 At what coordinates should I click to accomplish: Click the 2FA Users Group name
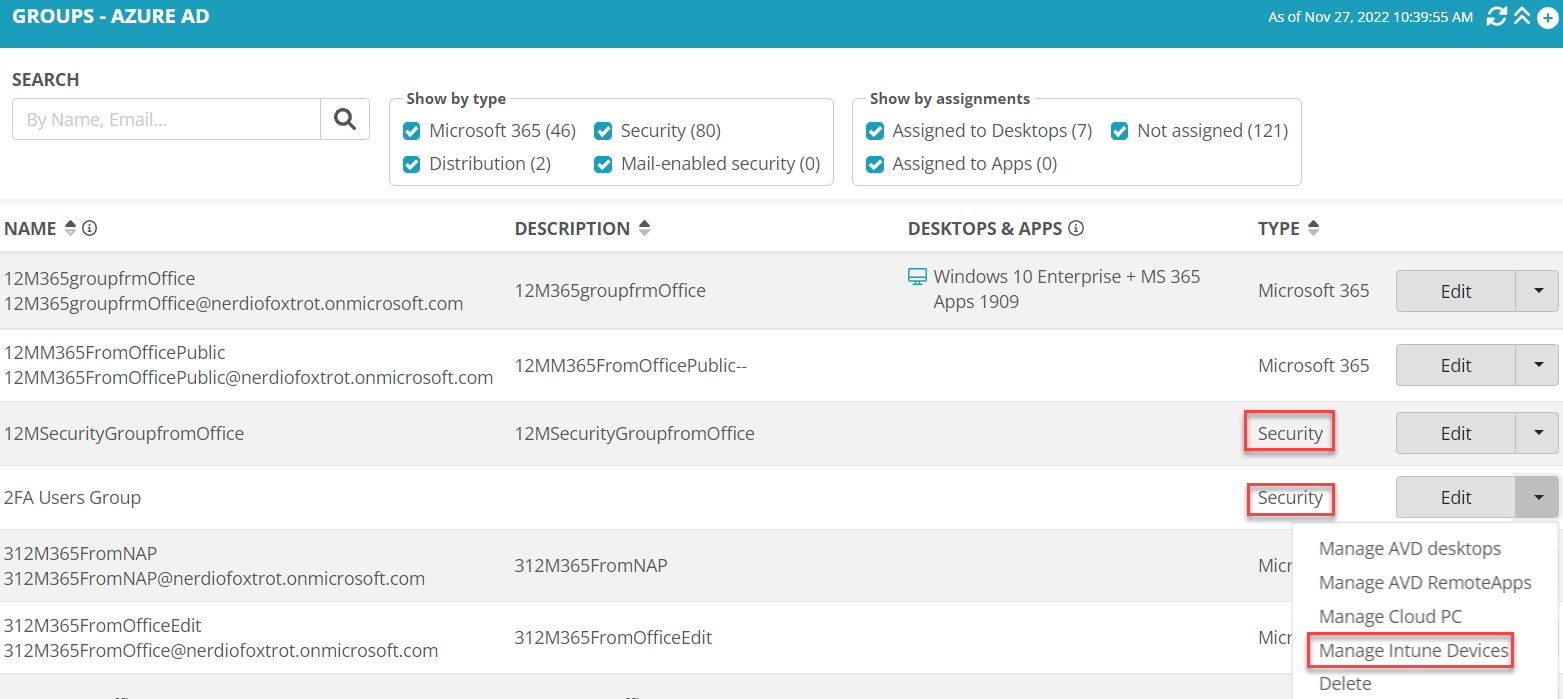73,497
